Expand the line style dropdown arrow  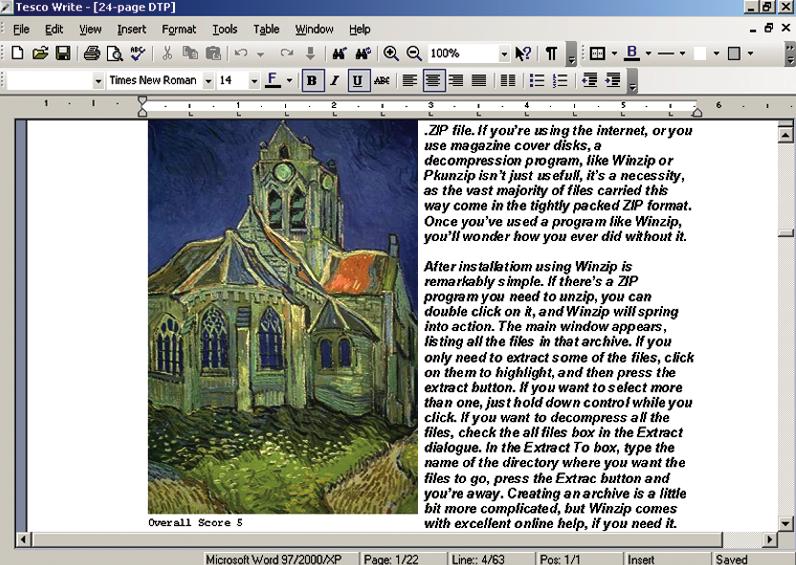point(682,53)
